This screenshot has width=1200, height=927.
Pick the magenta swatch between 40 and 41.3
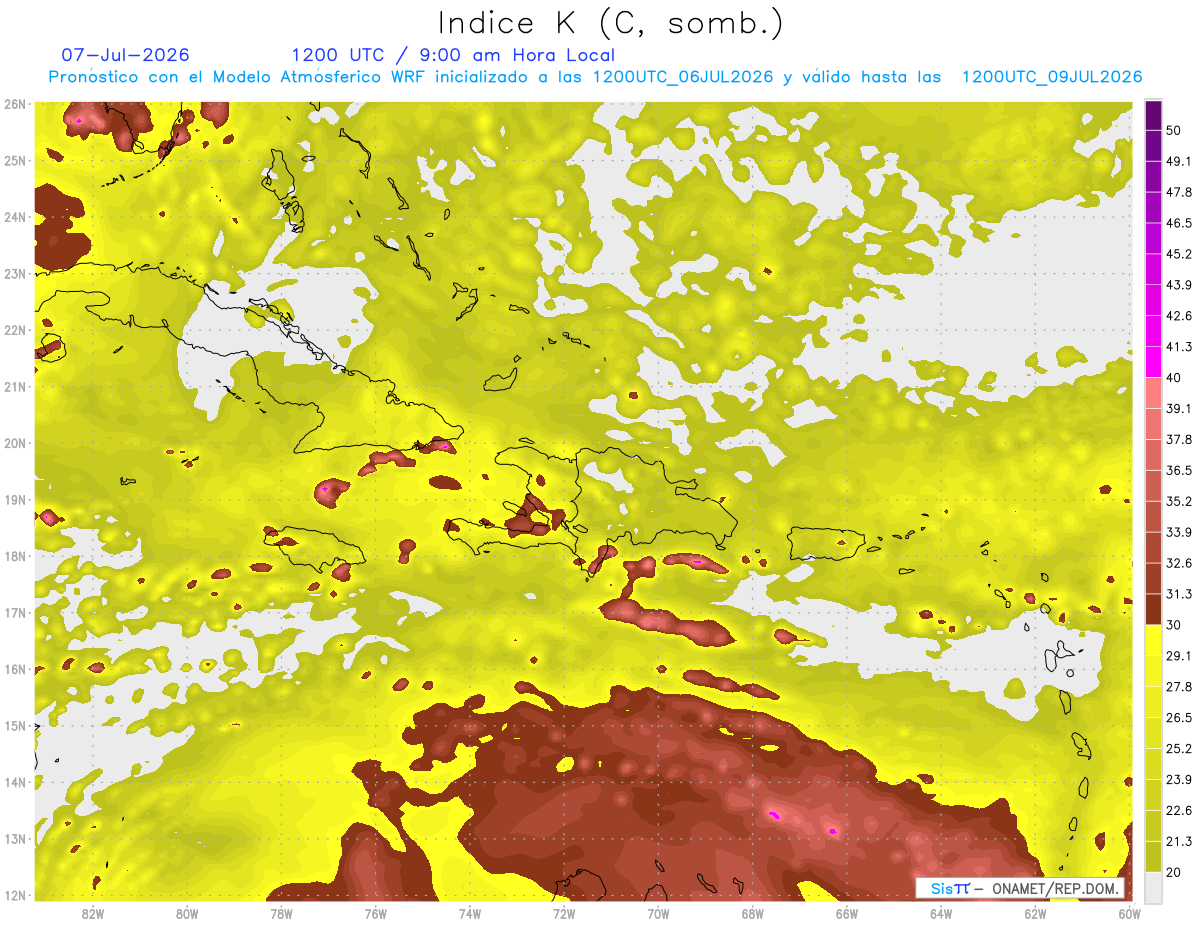click(x=1154, y=362)
